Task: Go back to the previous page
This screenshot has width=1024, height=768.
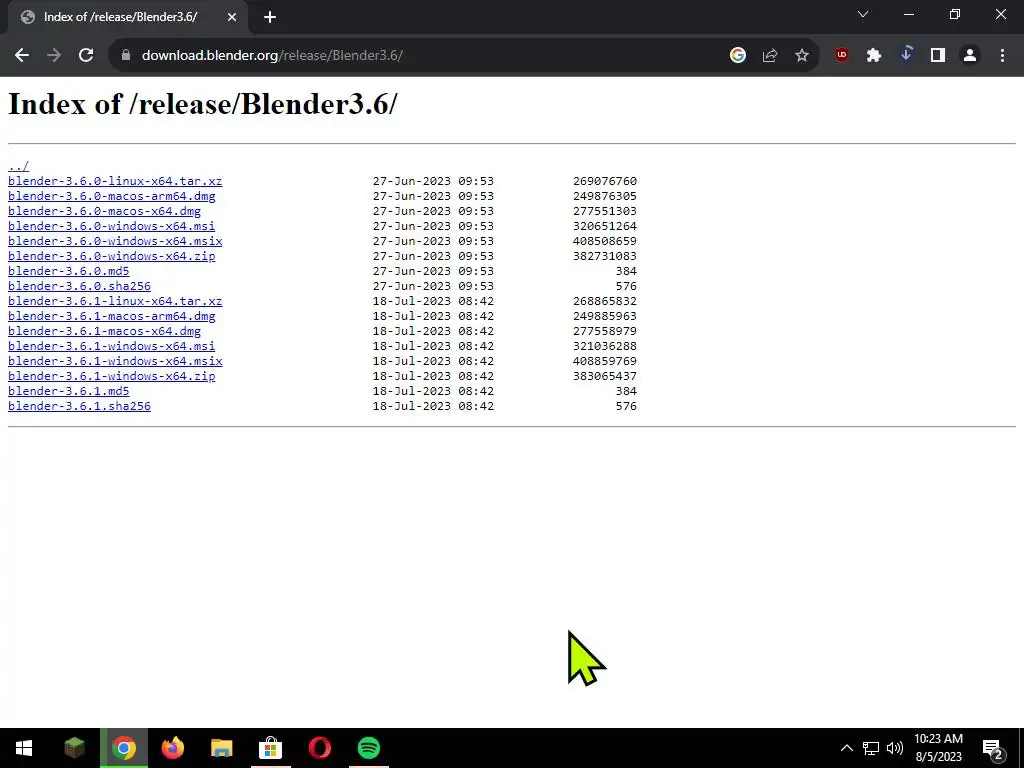Action: (x=22, y=56)
